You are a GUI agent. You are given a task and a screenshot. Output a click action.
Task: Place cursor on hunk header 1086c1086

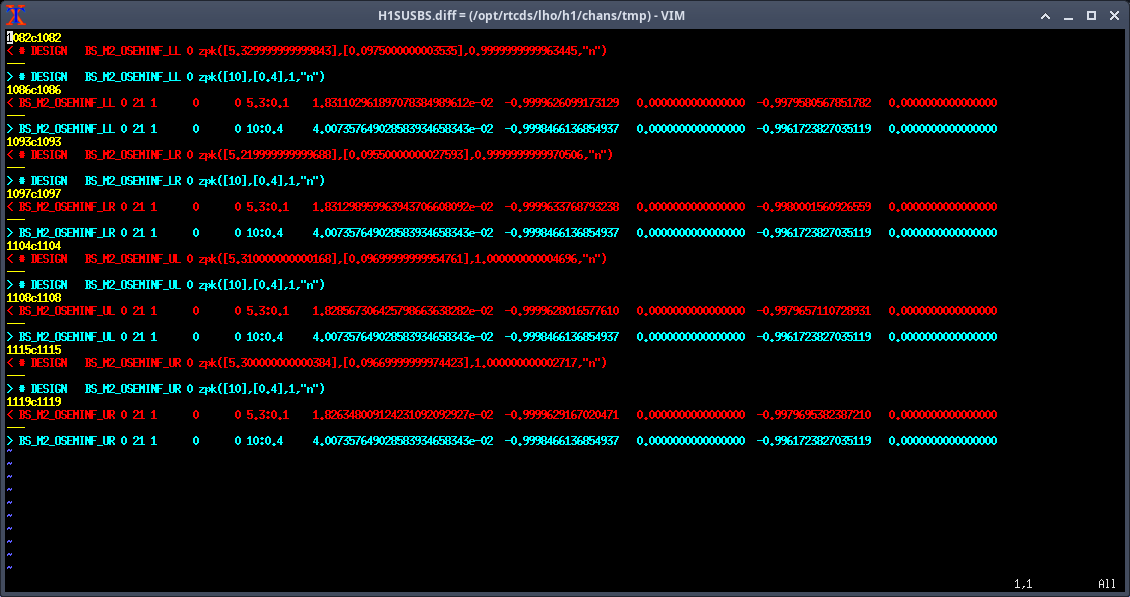click(x=34, y=90)
